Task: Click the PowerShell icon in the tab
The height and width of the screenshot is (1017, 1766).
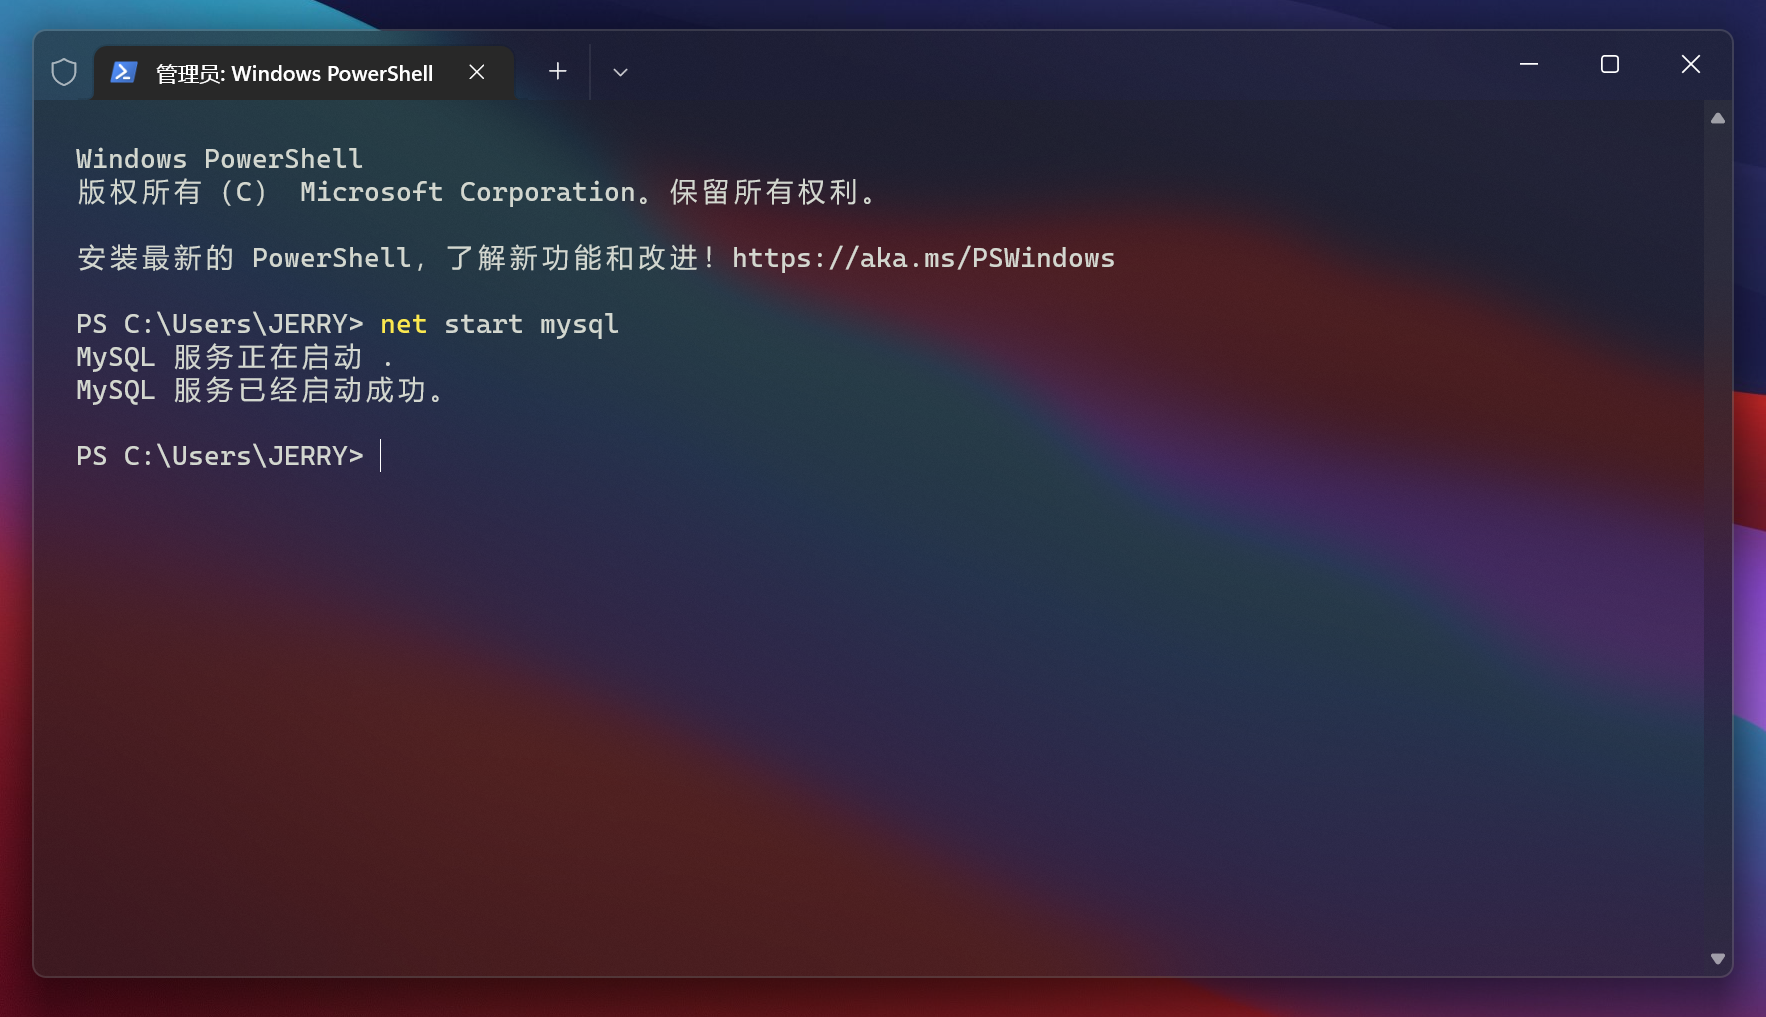Action: 124,72
